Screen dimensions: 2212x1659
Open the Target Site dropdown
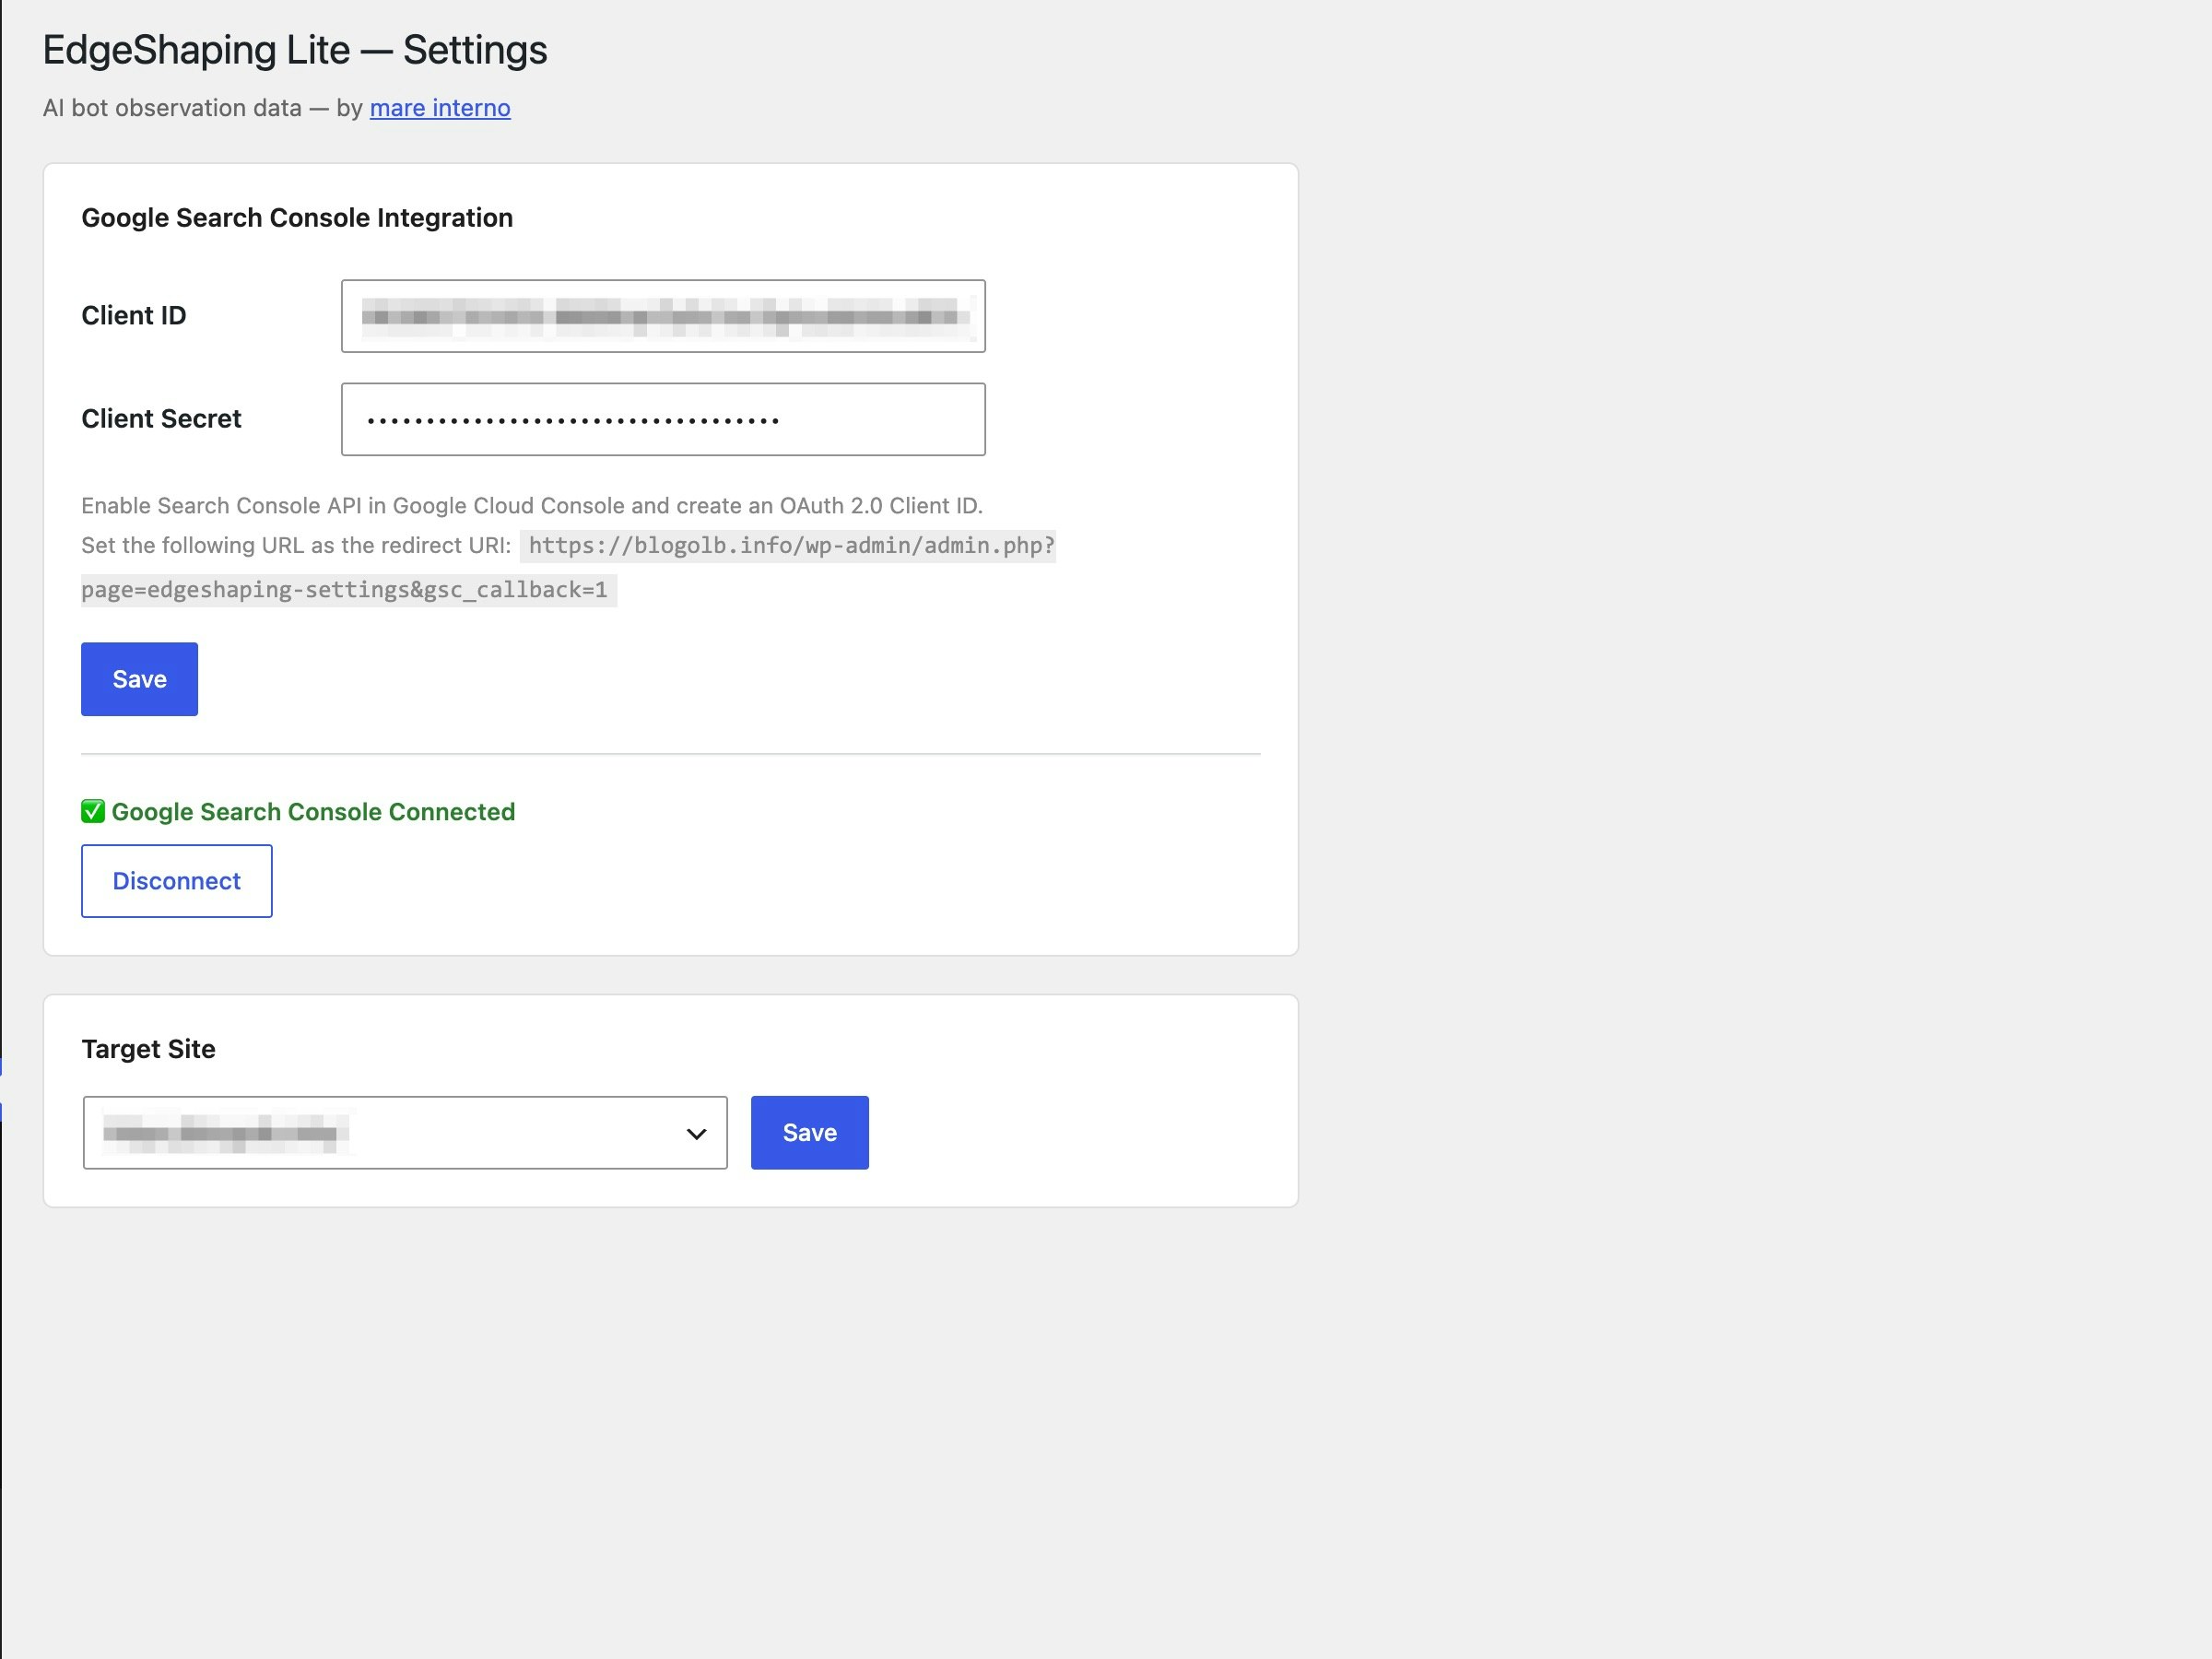point(405,1133)
